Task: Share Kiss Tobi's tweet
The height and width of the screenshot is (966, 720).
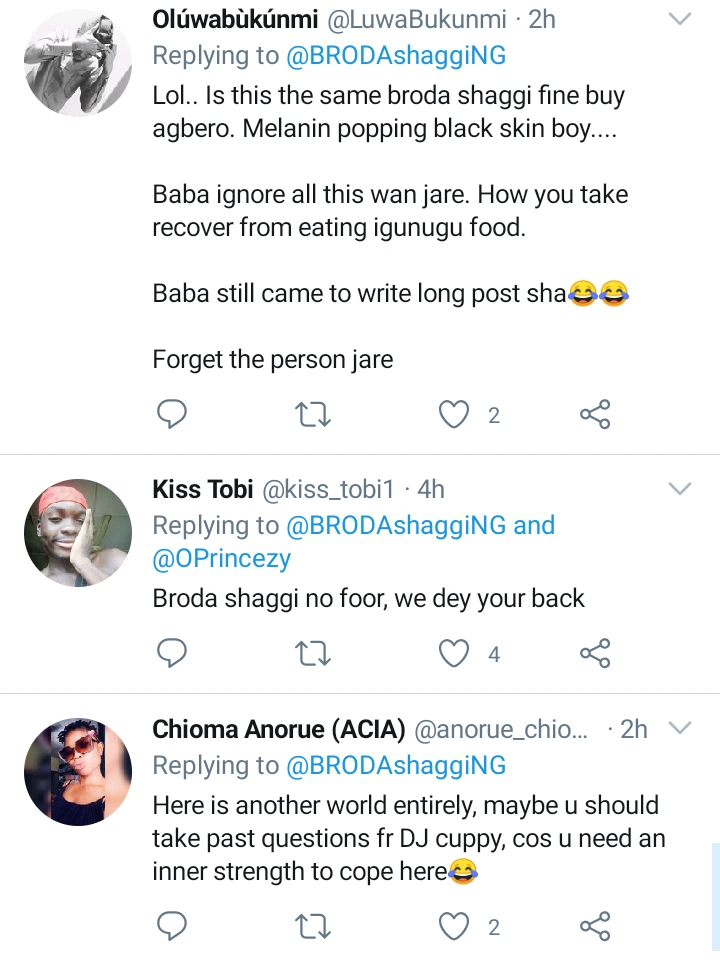Action: click(595, 653)
